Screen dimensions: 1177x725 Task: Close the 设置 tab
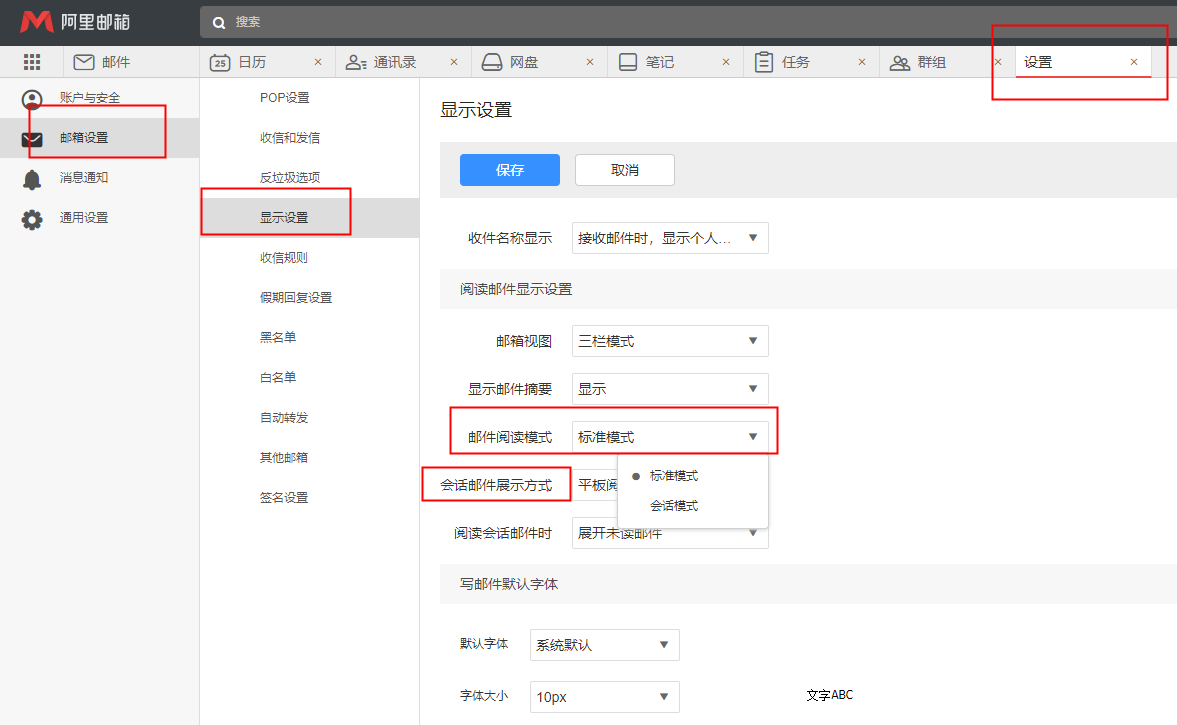(x=1133, y=62)
